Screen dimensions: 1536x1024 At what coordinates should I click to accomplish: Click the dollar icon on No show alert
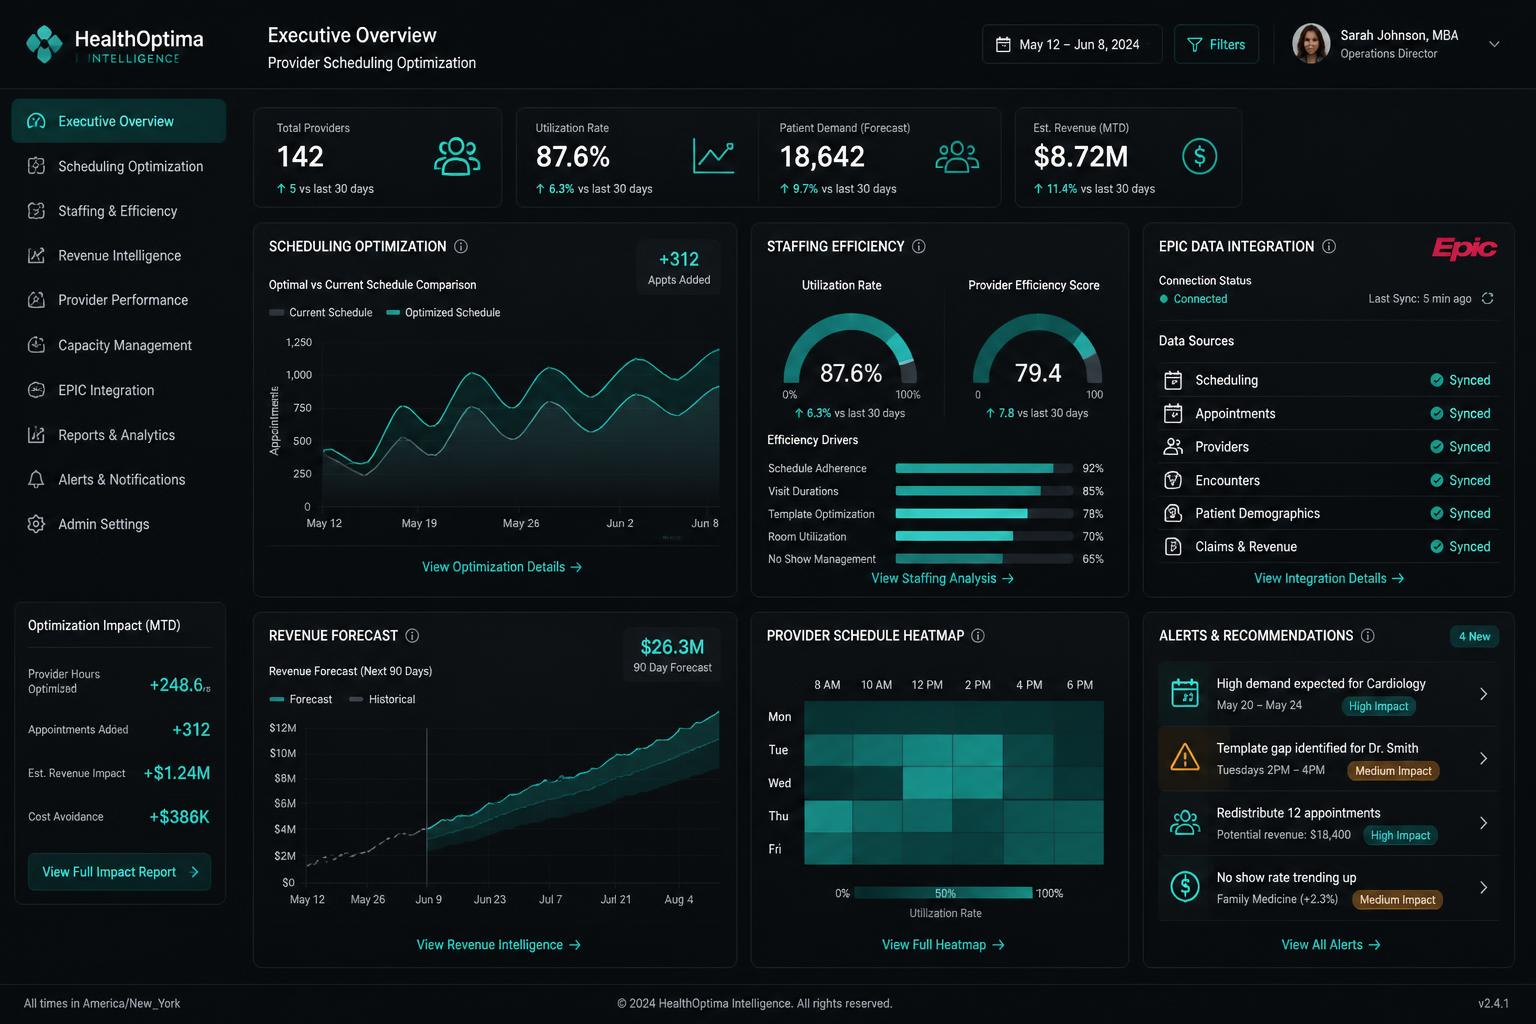coord(1185,886)
